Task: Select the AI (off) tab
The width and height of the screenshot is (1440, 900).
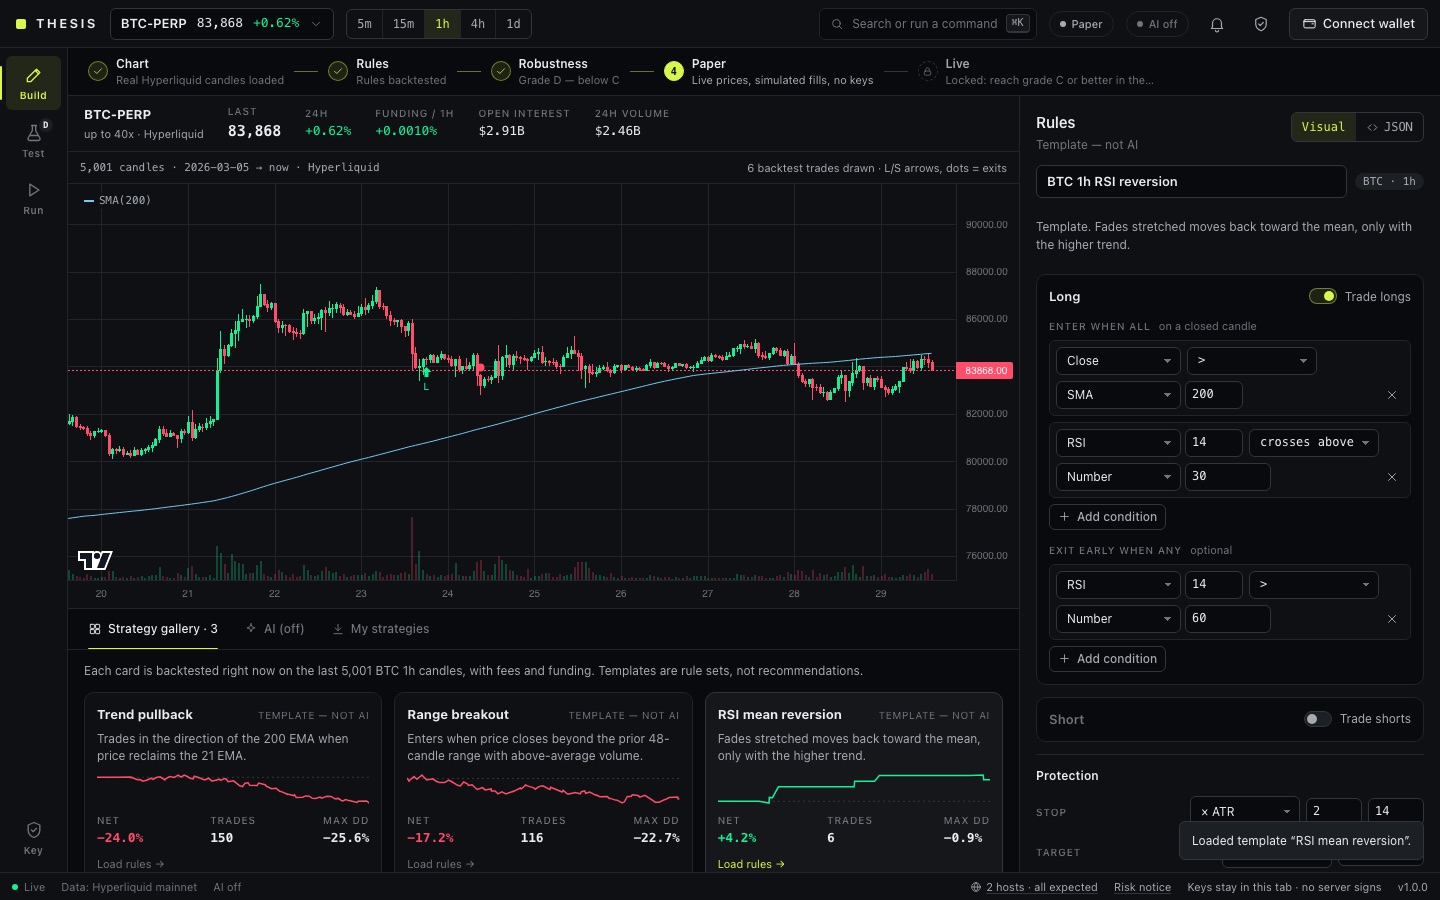Action: pos(275,629)
